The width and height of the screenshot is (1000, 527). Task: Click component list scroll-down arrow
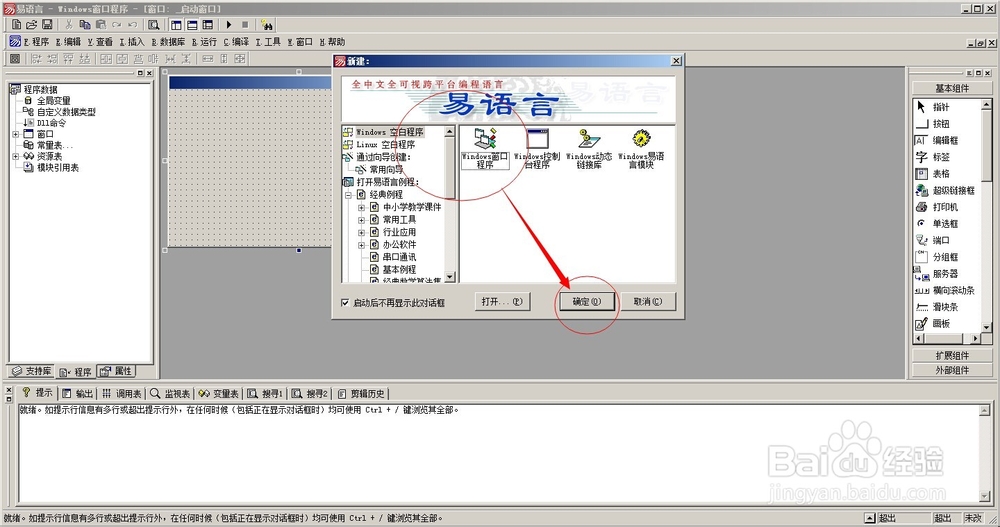point(987,327)
